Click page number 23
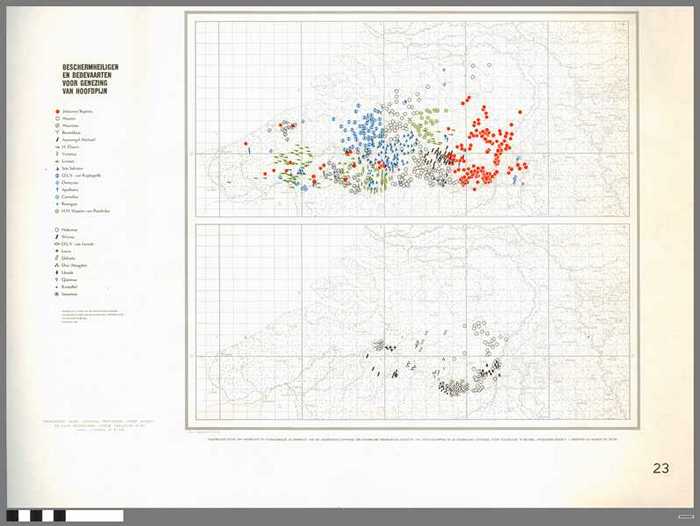 [661, 468]
